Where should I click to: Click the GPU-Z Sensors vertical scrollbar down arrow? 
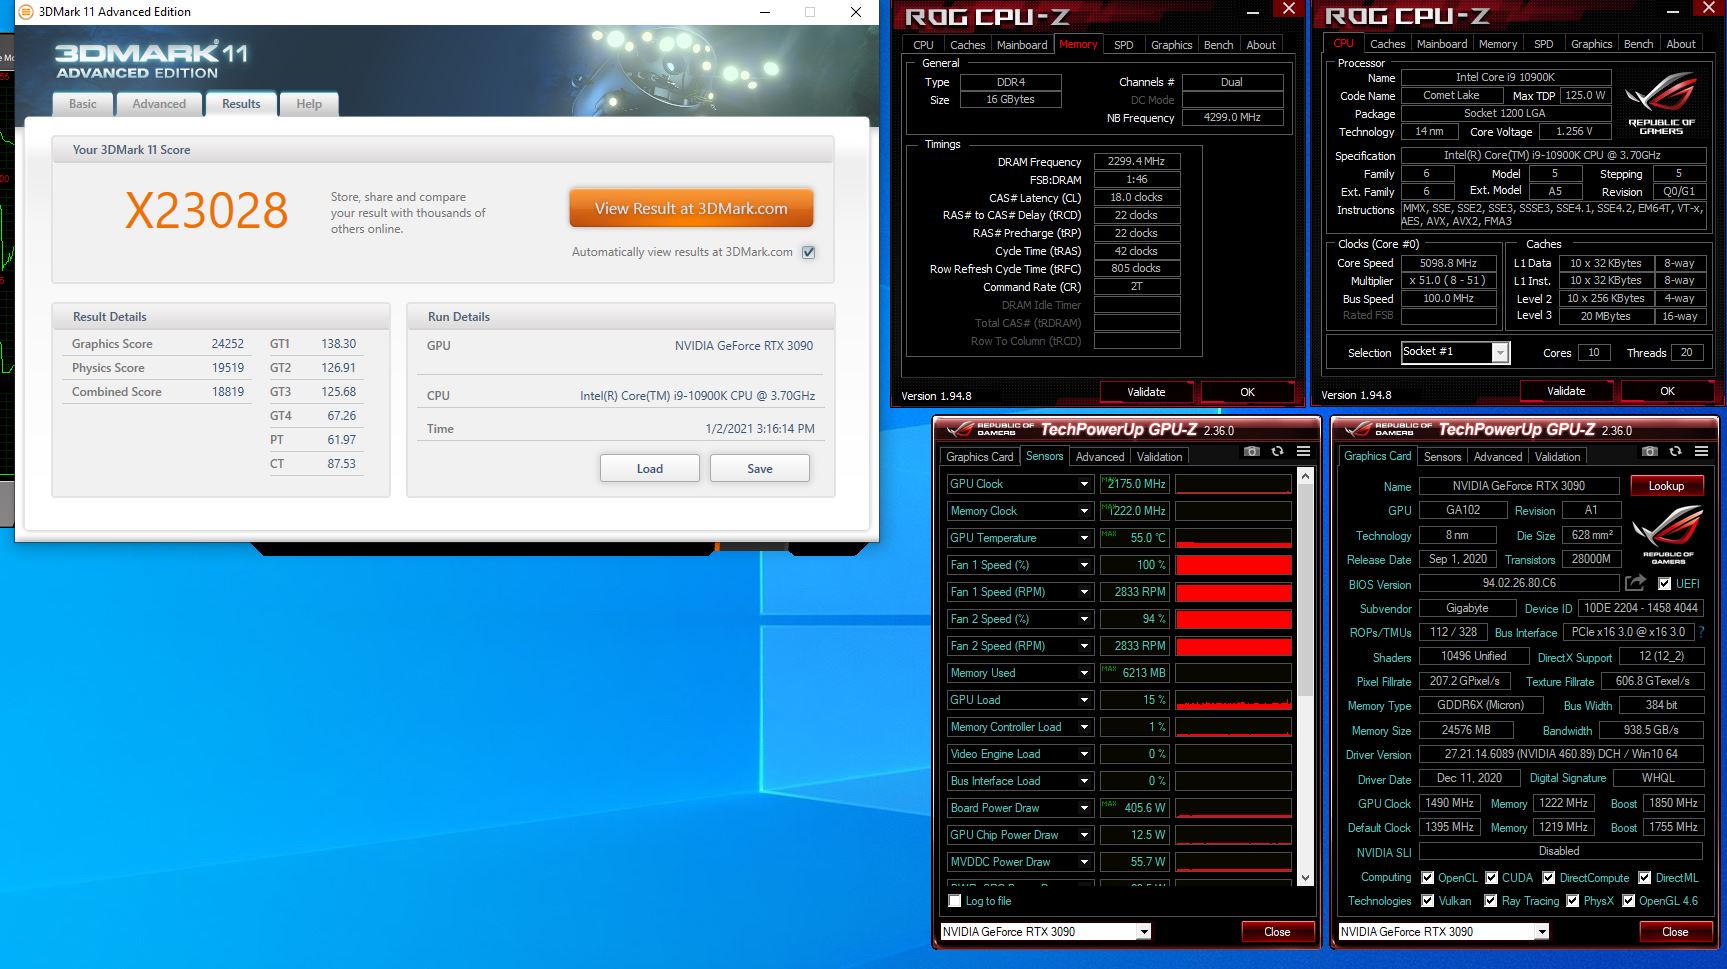pyautogui.click(x=1305, y=878)
